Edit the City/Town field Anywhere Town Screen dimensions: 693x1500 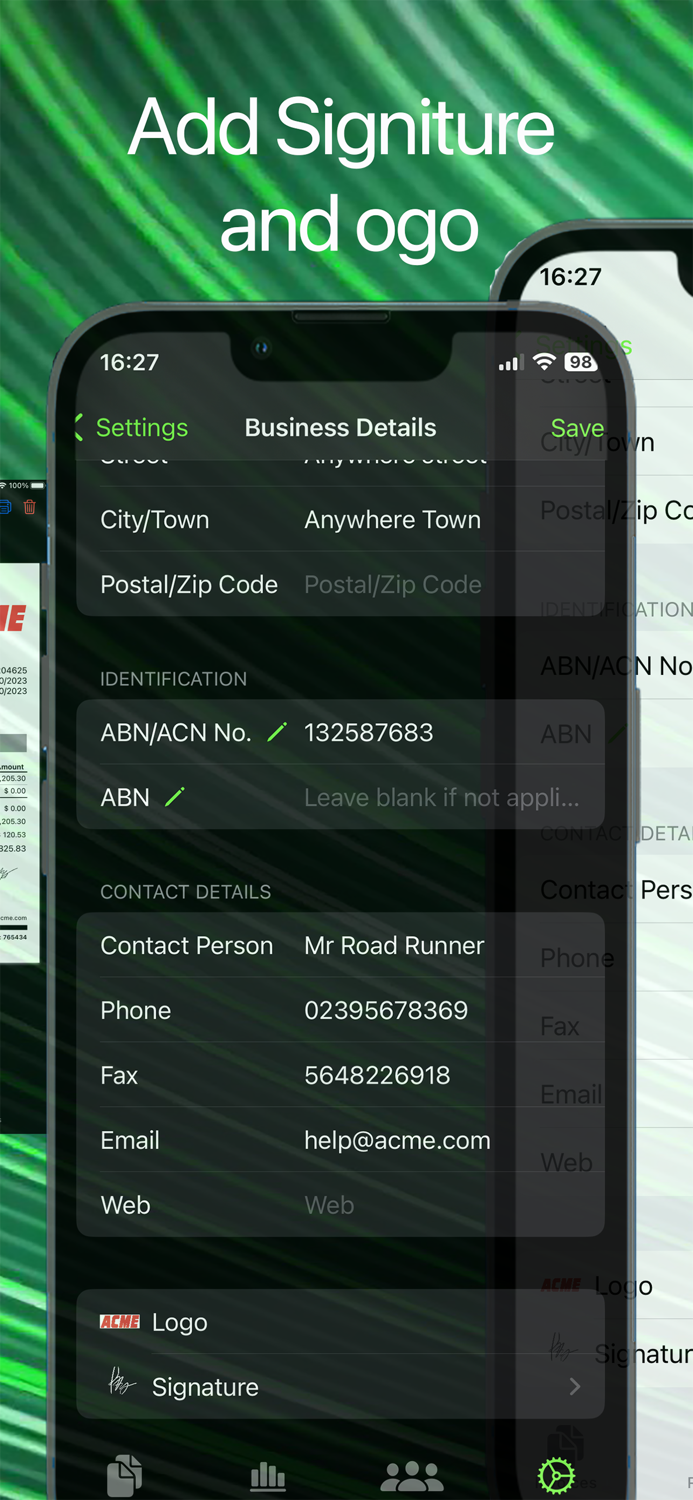pyautogui.click(x=392, y=520)
